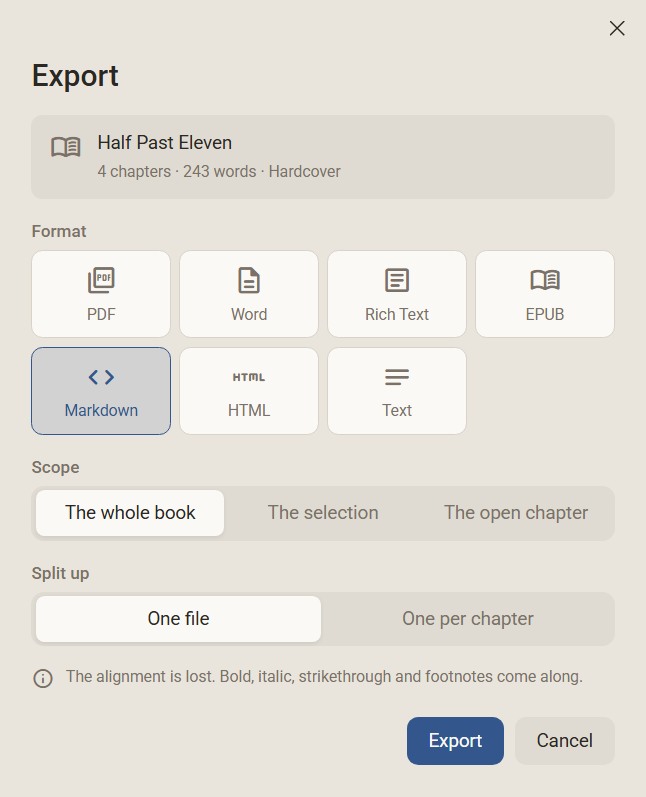Image resolution: width=646 pixels, height=797 pixels.
Task: Click the document icon in the Word format card
Action: click(x=249, y=280)
